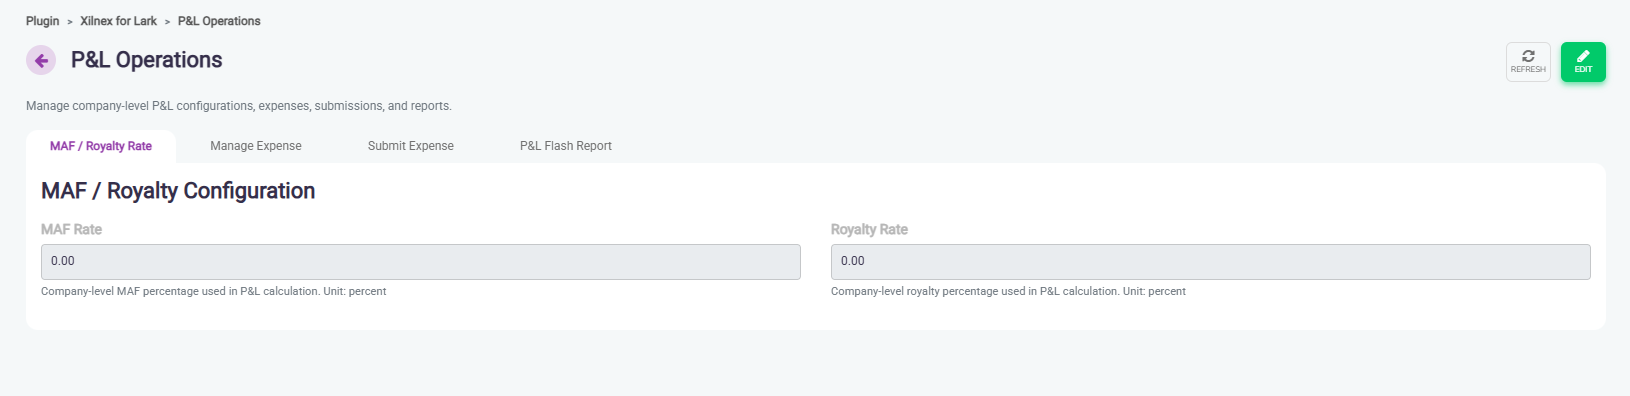Click the breadcrumb separator after Plugin
Screen dimensions: 1630x396
click(x=70, y=22)
